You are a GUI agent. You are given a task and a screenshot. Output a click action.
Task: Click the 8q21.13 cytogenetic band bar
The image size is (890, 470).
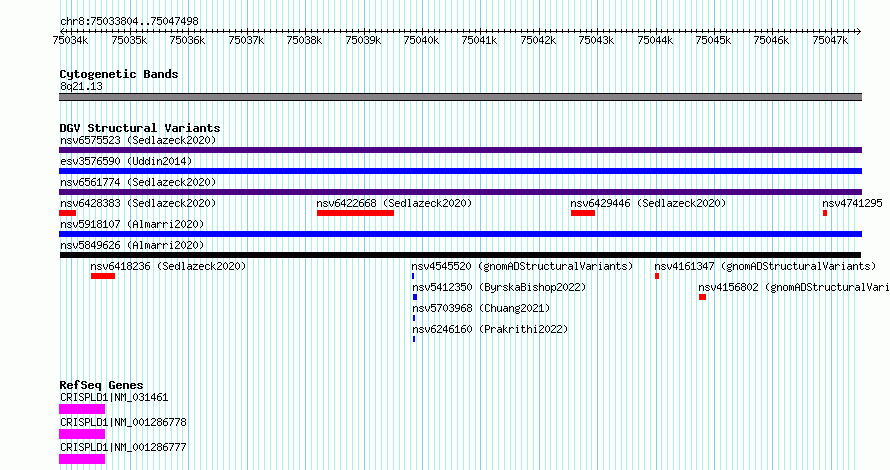coord(460,97)
